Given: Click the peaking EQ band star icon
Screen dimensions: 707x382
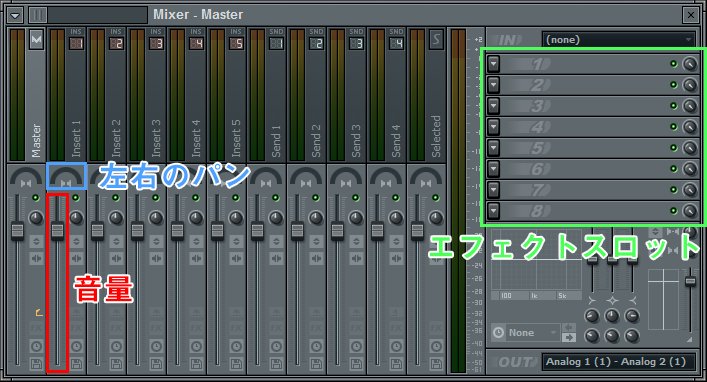Looking at the screenshot, I should pos(612,301).
